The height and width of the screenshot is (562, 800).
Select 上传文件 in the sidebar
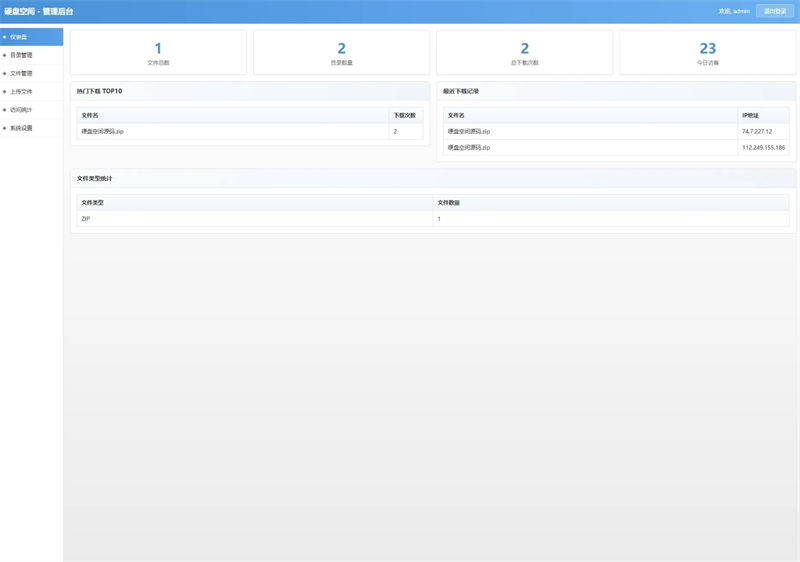(22, 91)
